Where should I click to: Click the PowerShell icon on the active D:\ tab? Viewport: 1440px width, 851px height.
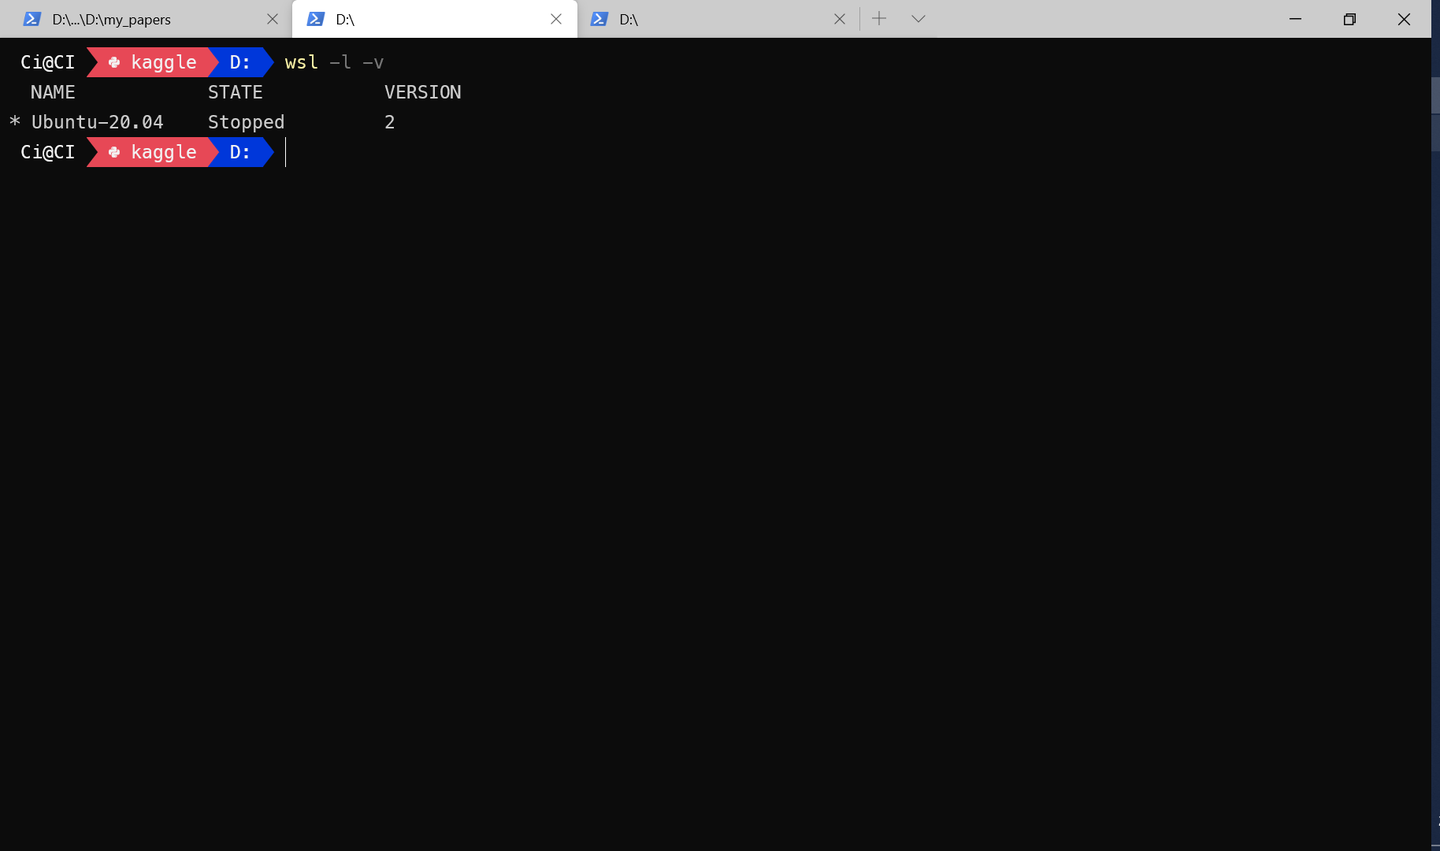coord(317,18)
